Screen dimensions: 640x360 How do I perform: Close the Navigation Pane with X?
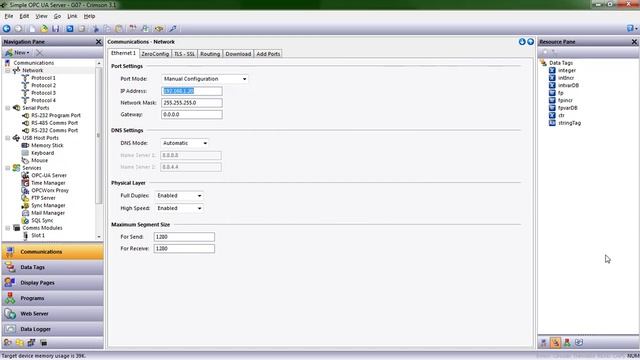[x=98, y=42]
